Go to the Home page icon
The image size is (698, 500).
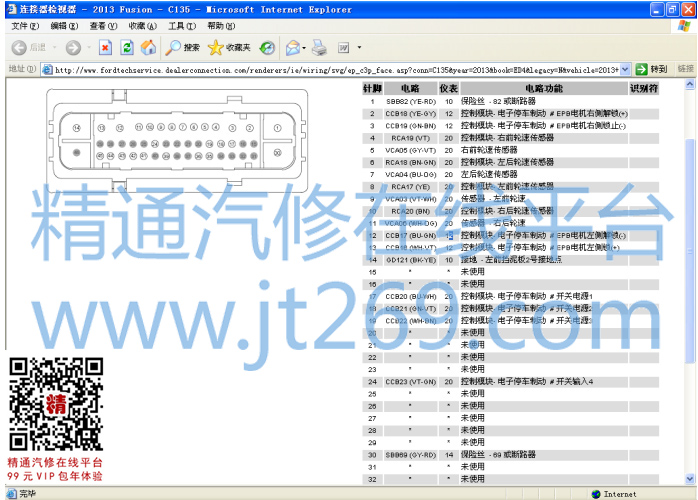pos(148,48)
